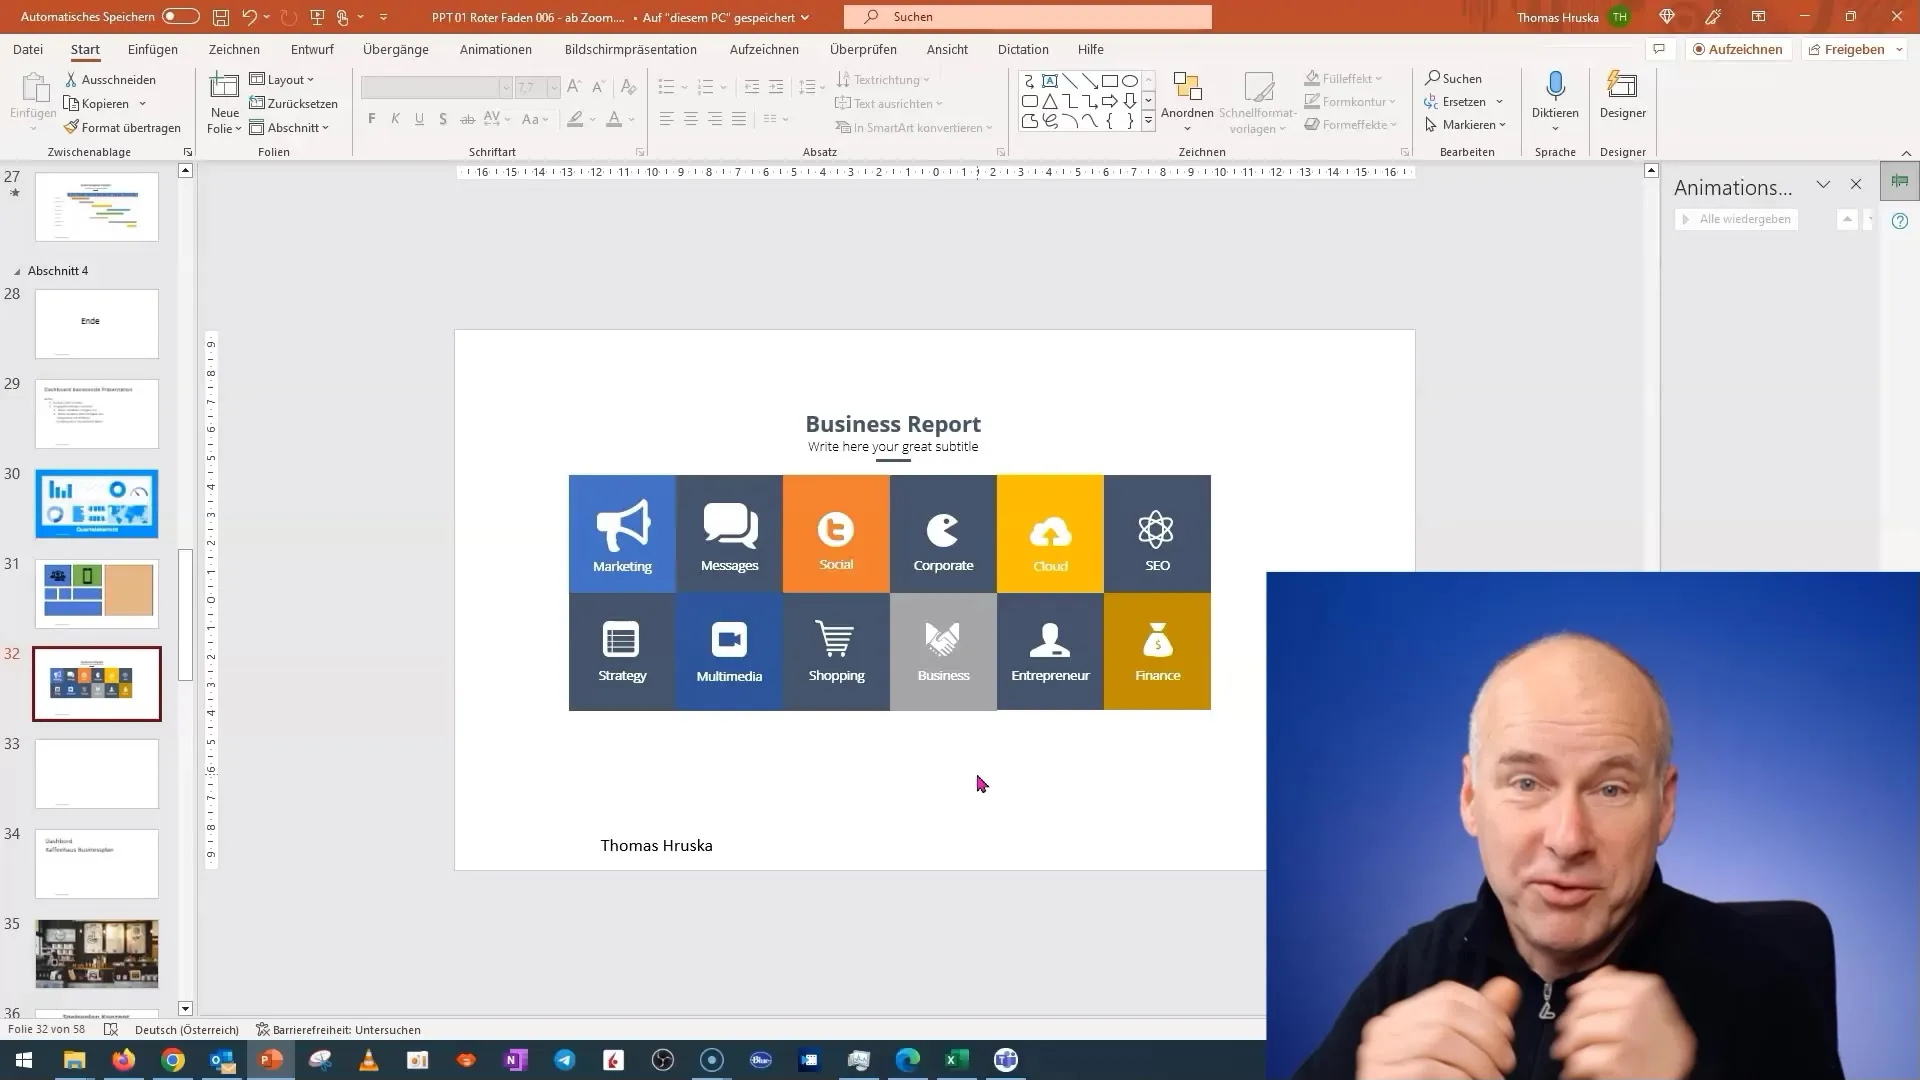The width and height of the screenshot is (1920, 1080).
Task: Expand the Schnellzugriff toolbar dropdown
Action: pyautogui.click(x=384, y=17)
